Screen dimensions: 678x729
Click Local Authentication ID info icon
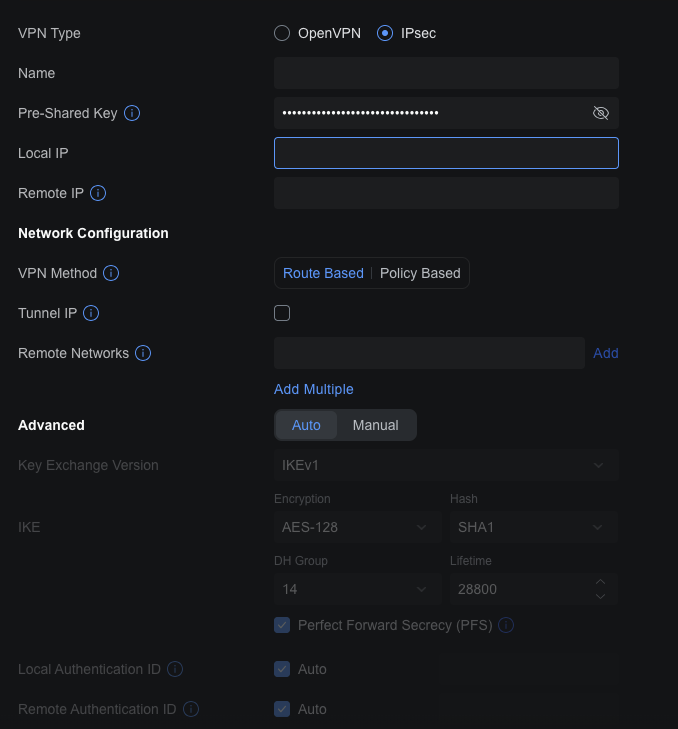pyautogui.click(x=175, y=669)
